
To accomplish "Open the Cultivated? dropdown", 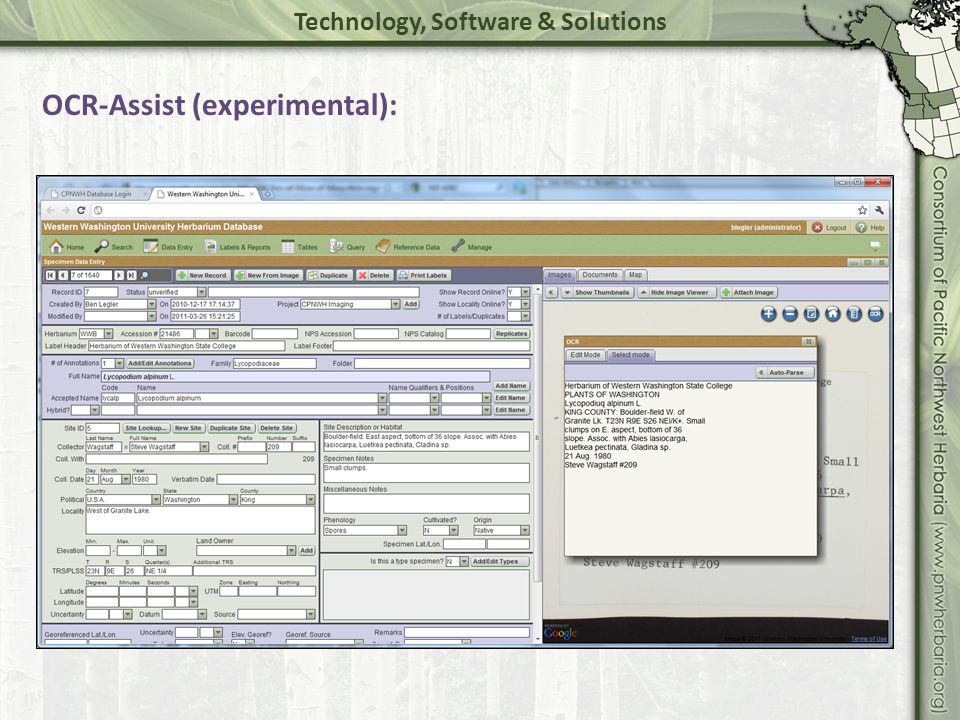I will (454, 530).
